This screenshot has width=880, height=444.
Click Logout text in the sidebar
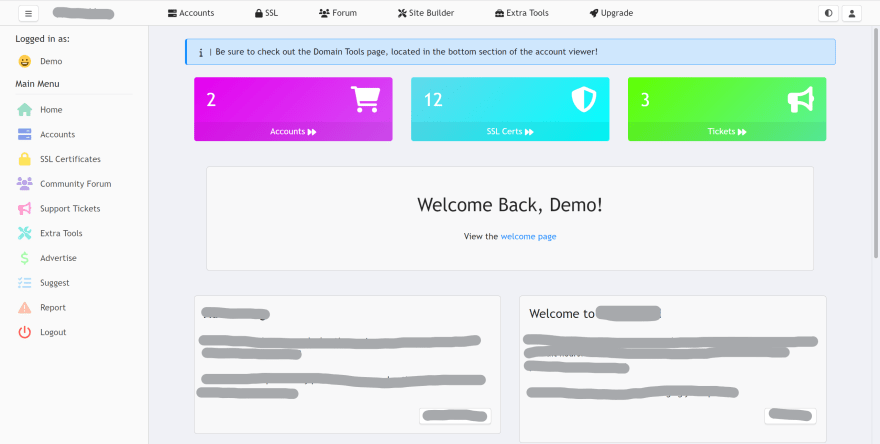pos(53,332)
